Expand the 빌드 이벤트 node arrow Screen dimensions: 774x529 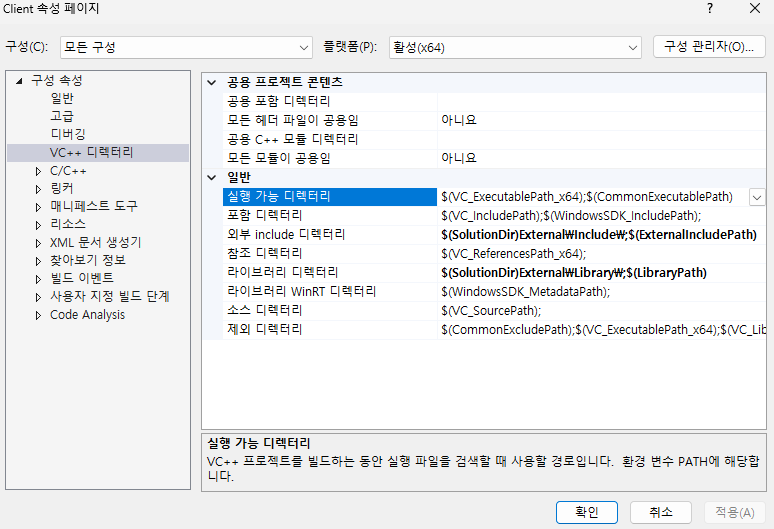[38, 279]
